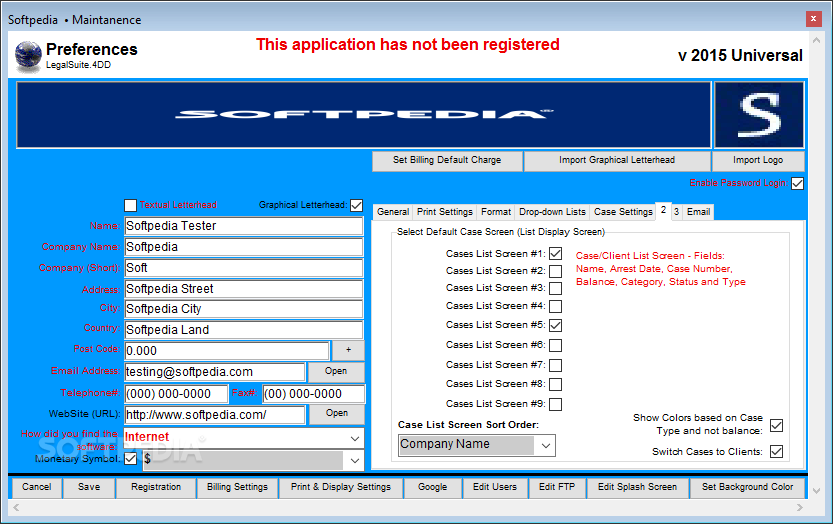Click Set Billing Default Charge button
The image size is (833, 524).
(447, 160)
